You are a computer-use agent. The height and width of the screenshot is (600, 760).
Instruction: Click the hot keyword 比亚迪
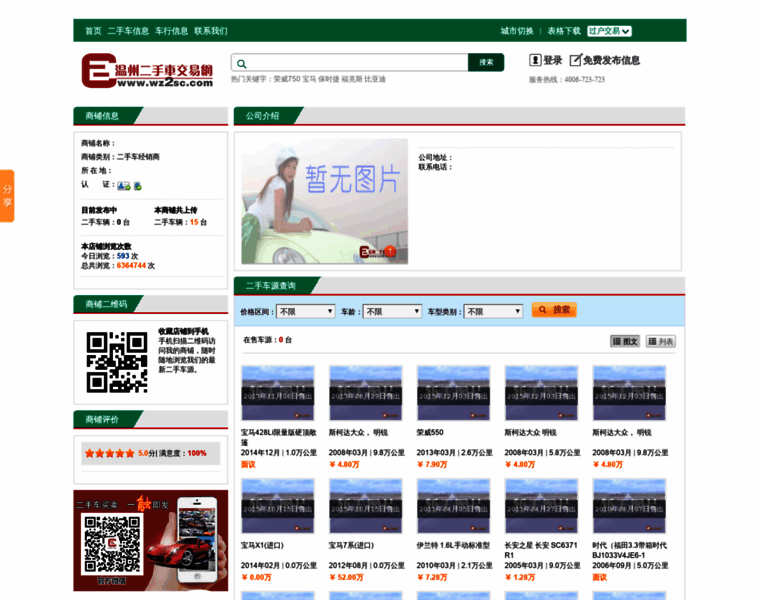pyautogui.click(x=375, y=79)
